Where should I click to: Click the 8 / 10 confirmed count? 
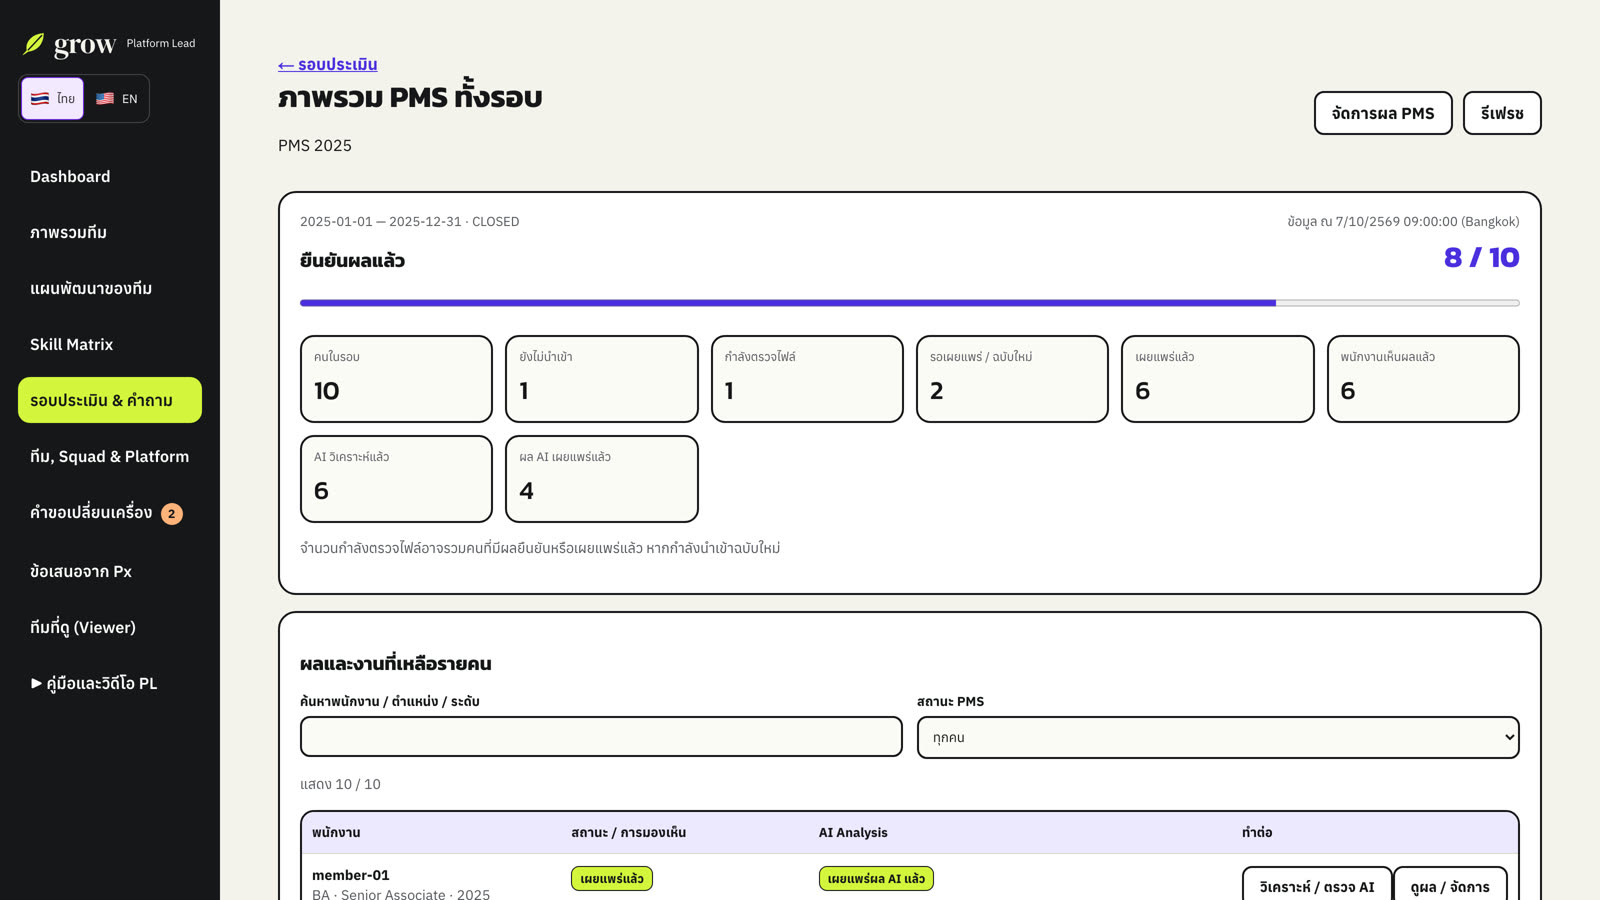(x=1481, y=258)
